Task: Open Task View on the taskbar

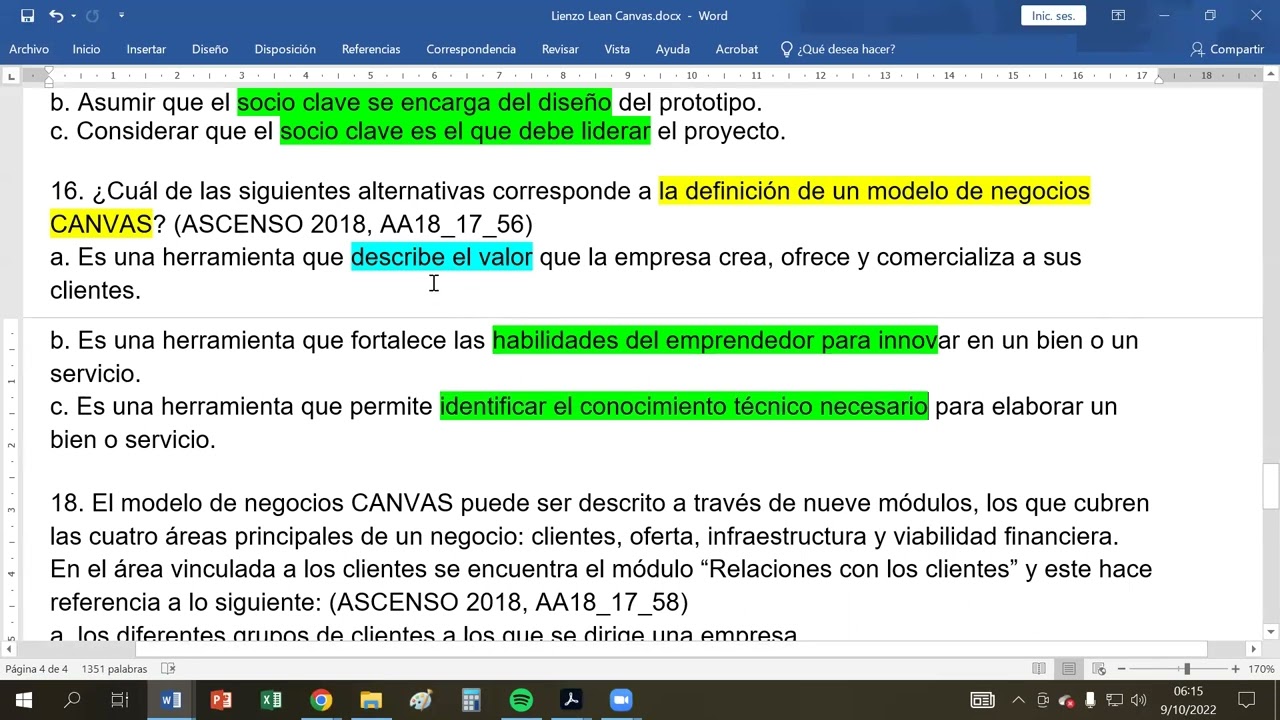Action: (x=120, y=700)
